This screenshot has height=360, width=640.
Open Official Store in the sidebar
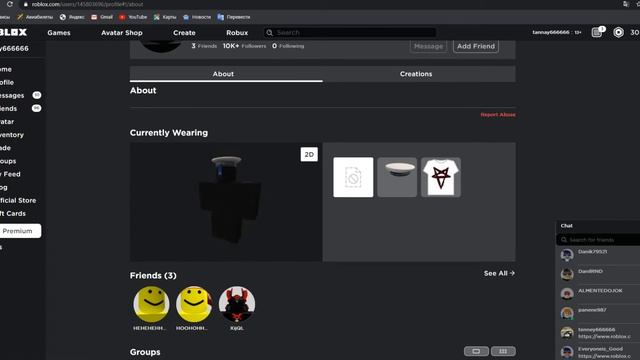pos(18,200)
